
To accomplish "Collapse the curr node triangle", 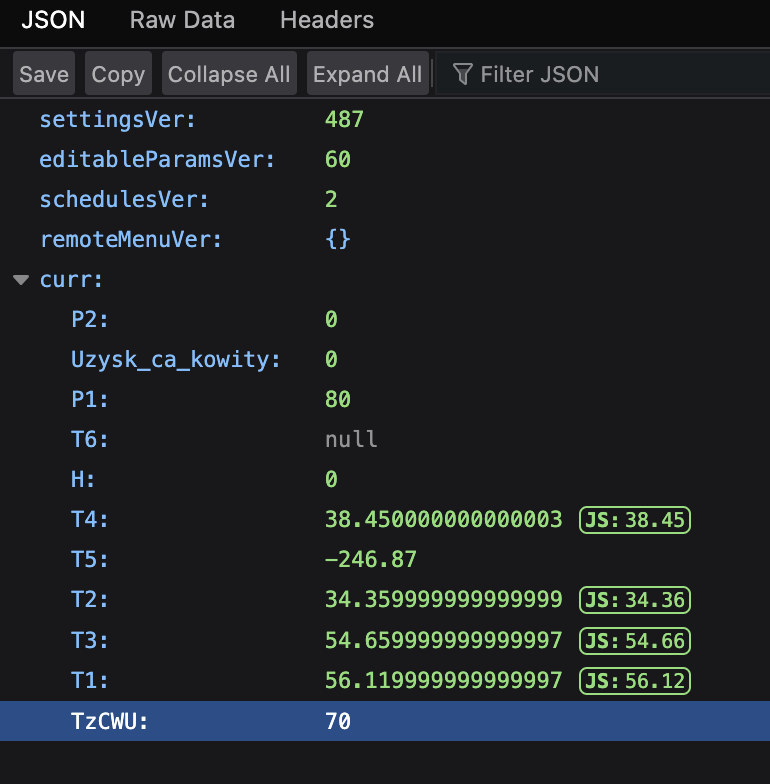I will 21,280.
